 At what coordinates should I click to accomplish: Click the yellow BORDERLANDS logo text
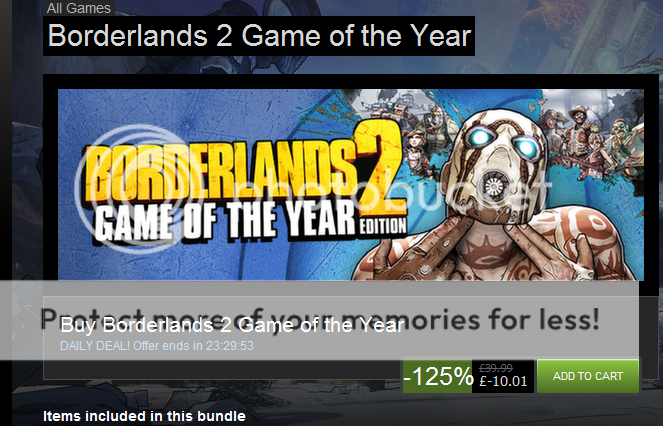pyautogui.click(x=220, y=170)
